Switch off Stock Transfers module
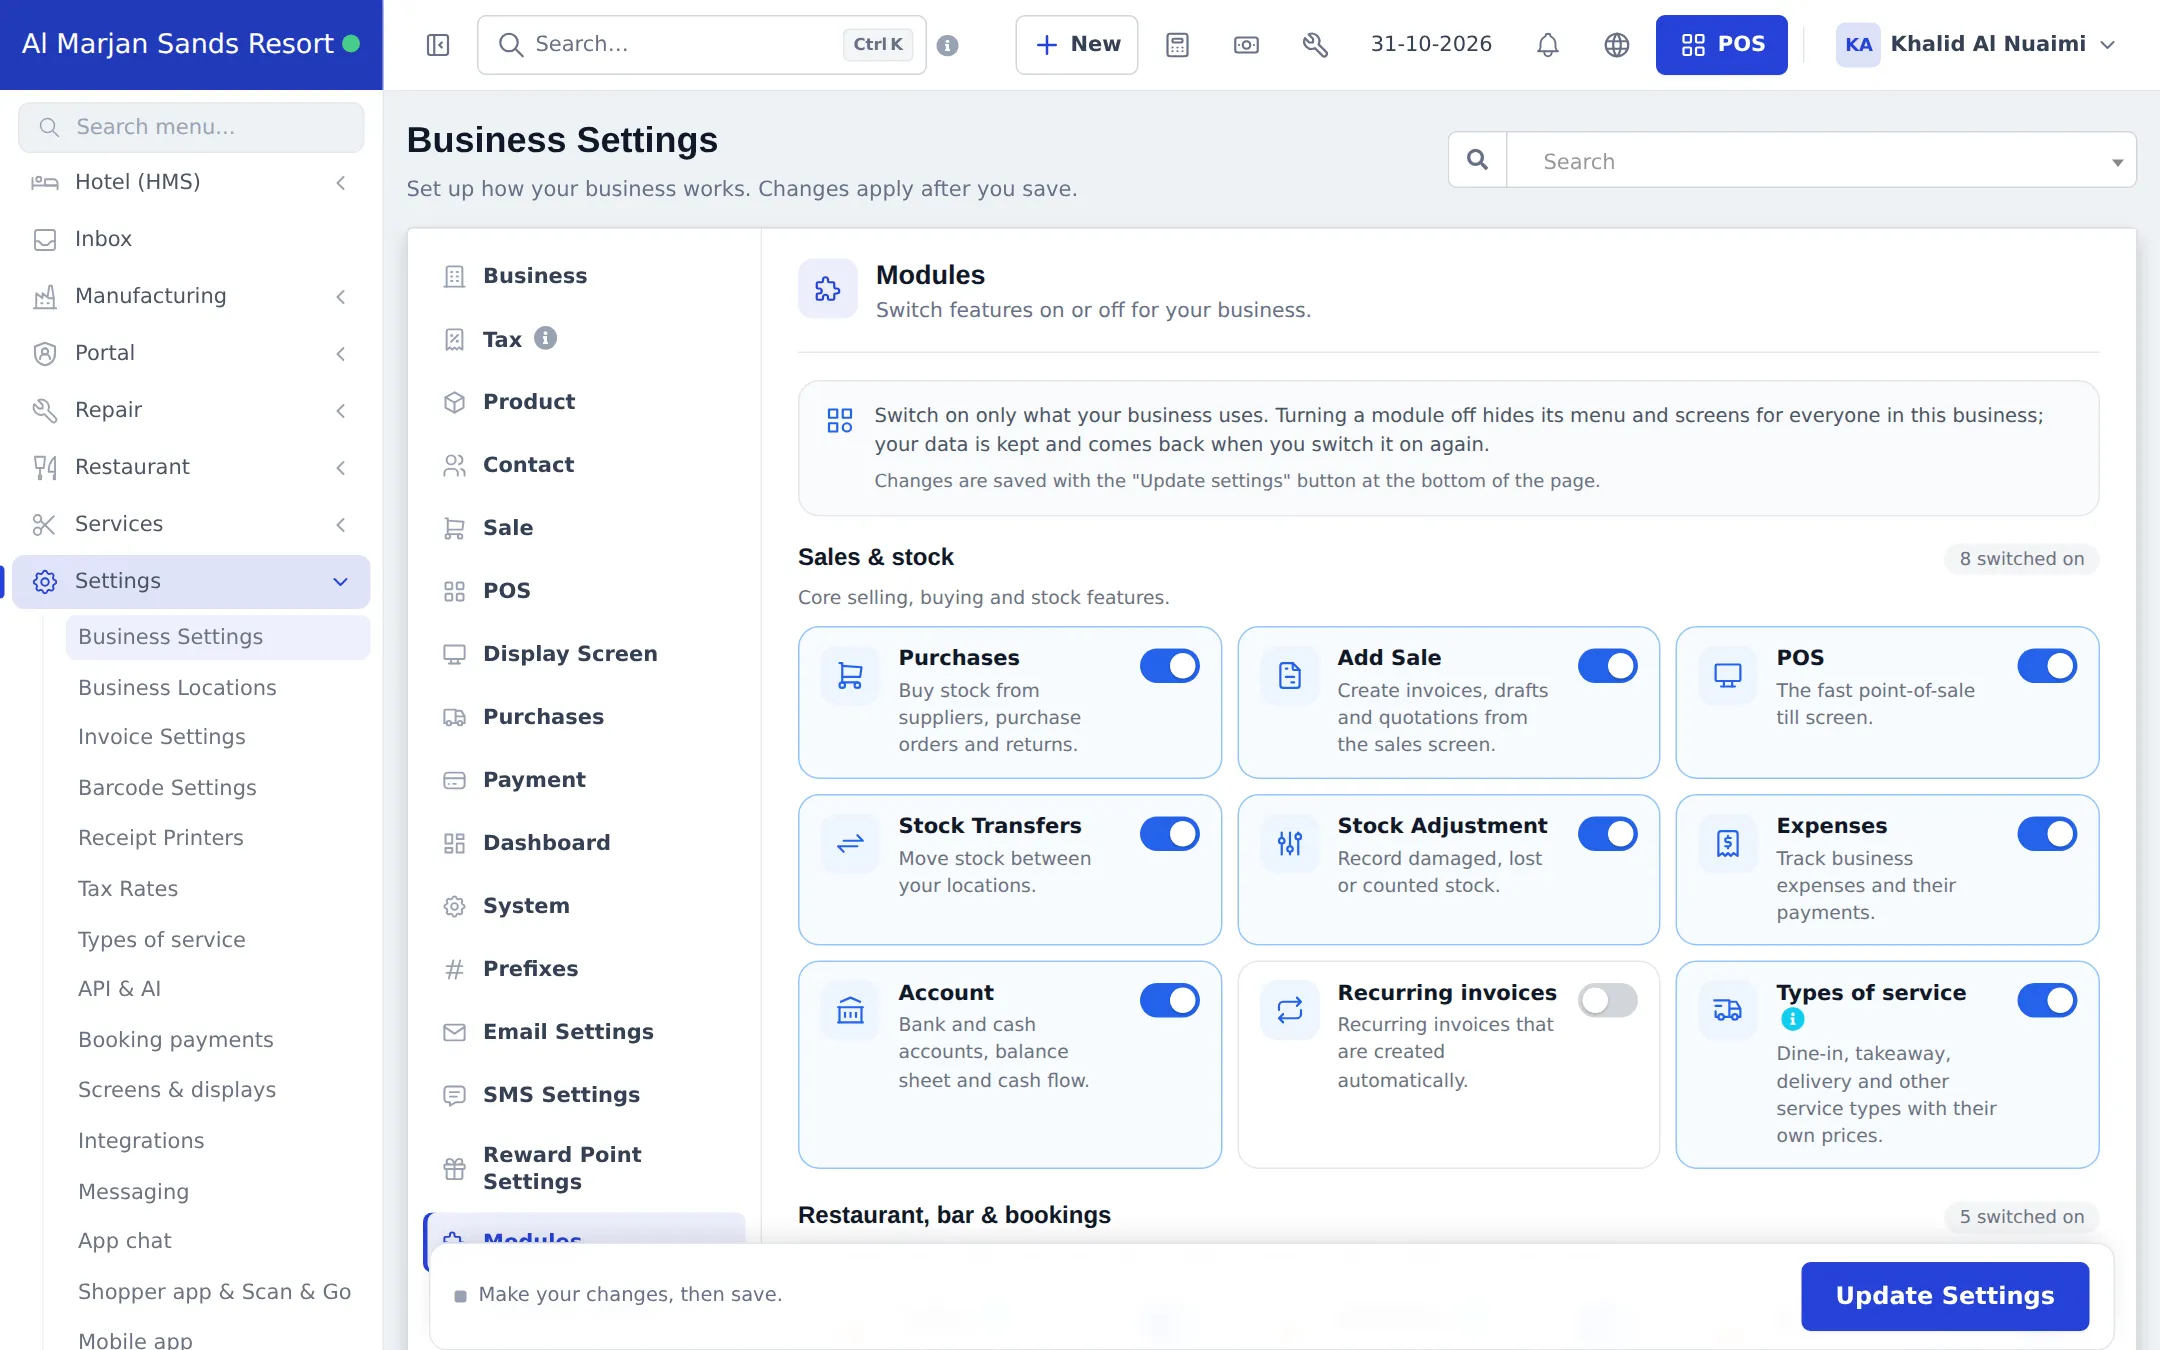Viewport: 2160px width, 1350px height. [1169, 834]
